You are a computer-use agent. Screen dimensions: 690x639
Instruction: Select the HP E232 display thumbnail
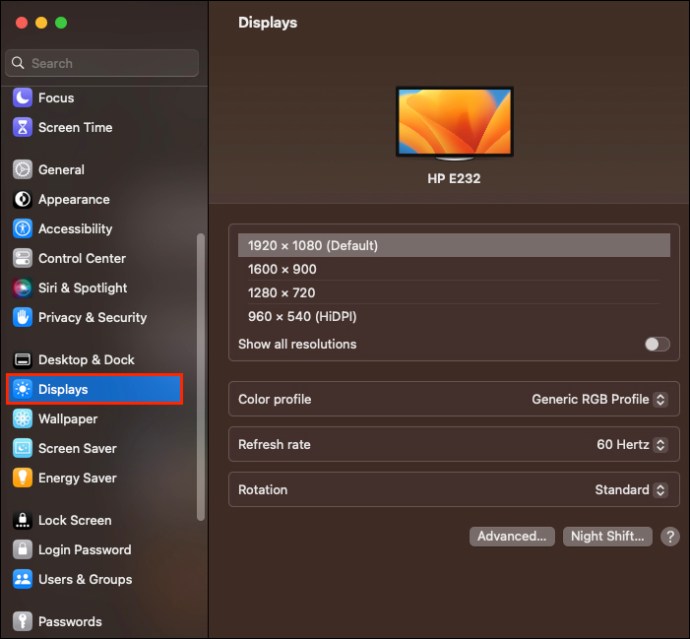(455, 124)
